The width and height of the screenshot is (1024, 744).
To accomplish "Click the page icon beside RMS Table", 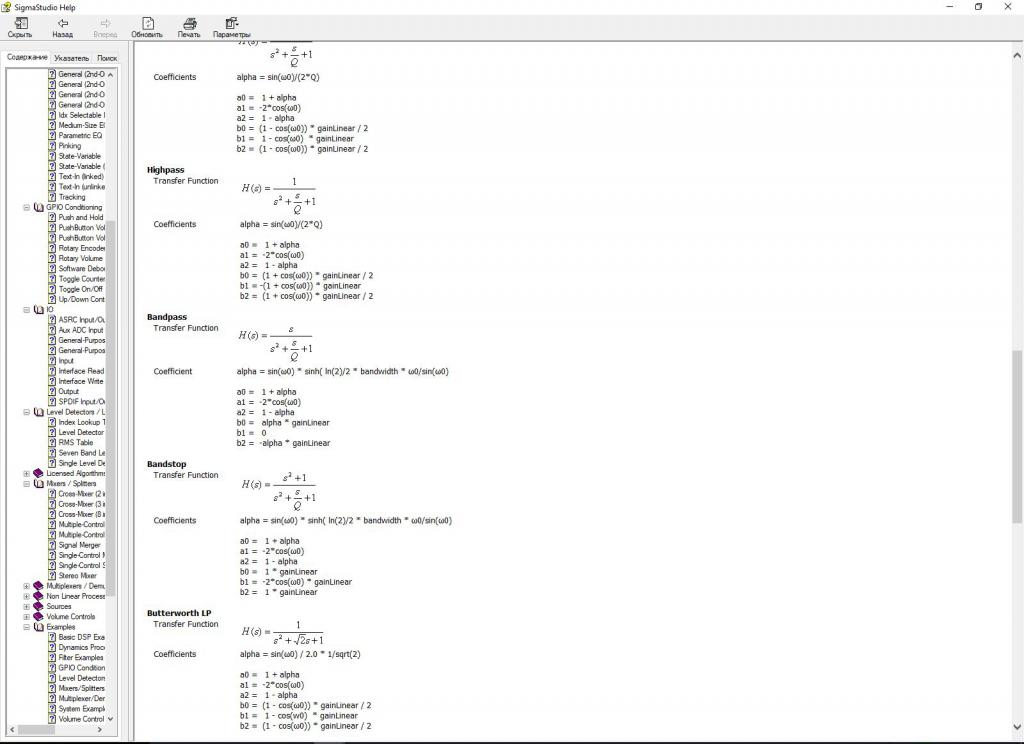I will click(x=52, y=443).
